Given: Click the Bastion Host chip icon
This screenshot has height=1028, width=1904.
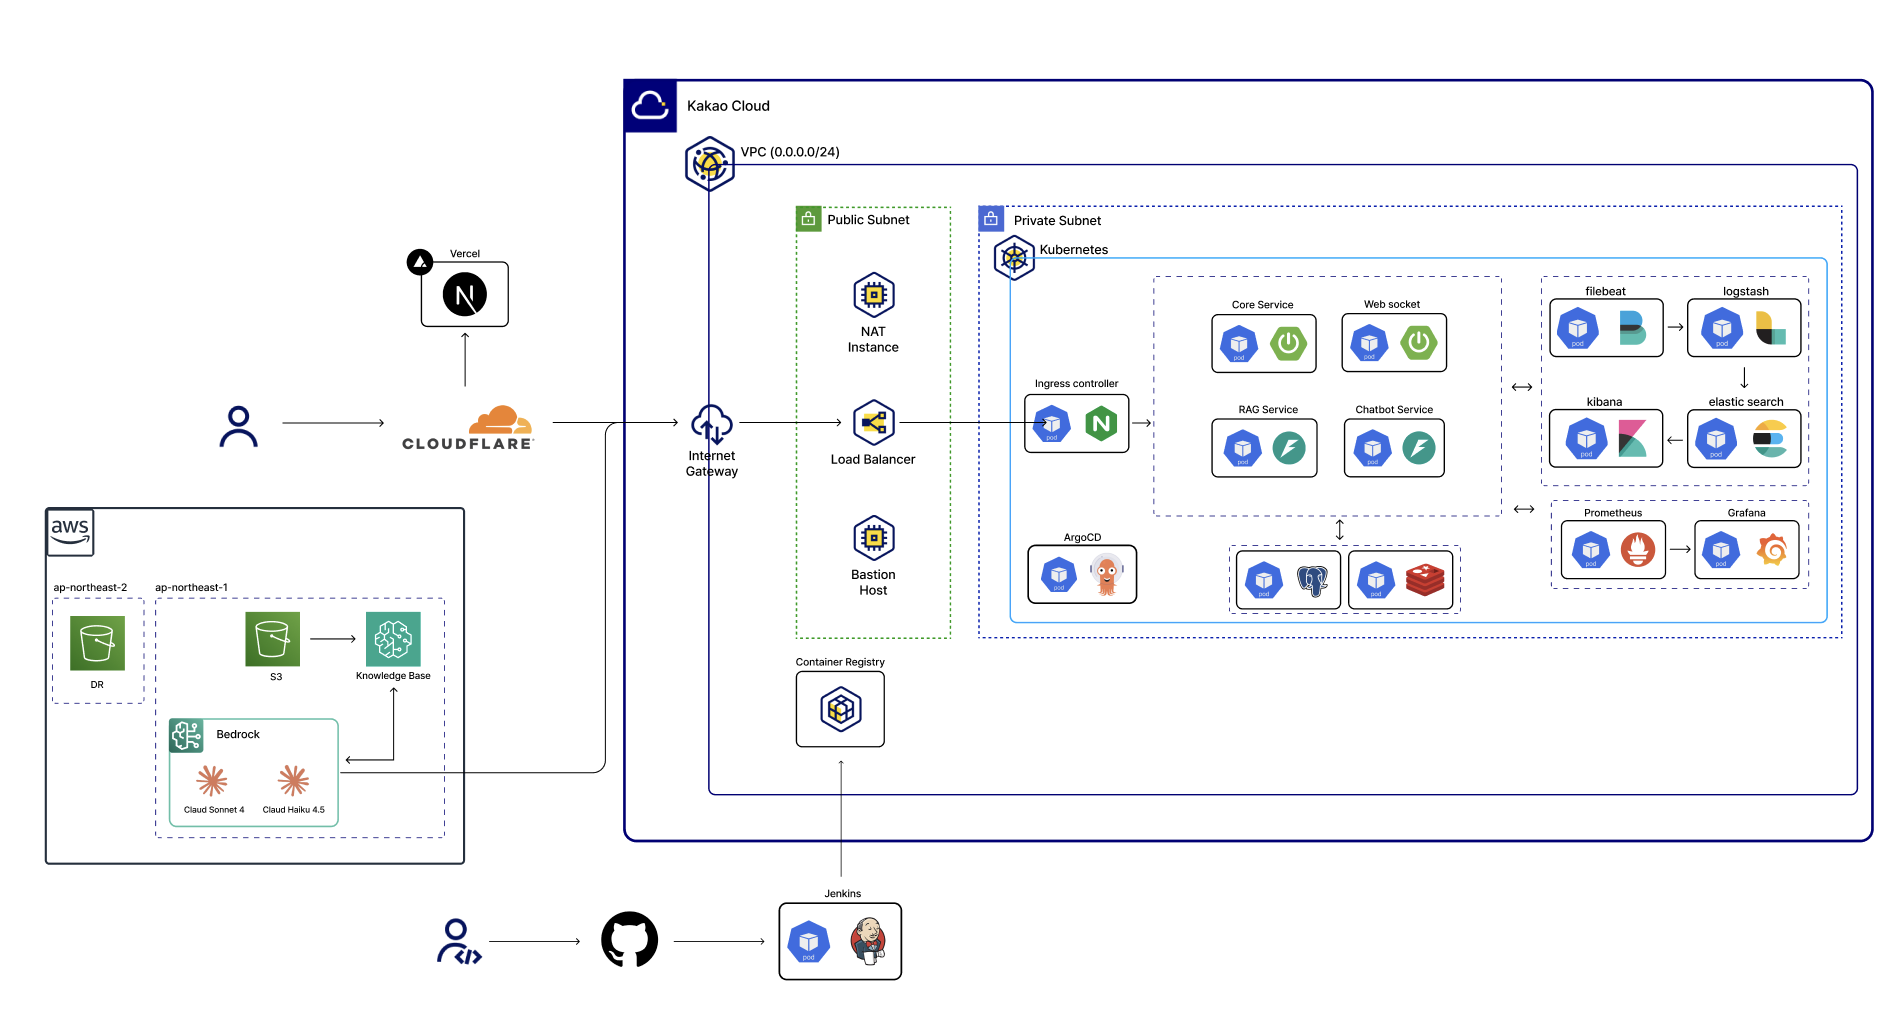Looking at the screenshot, I should pos(874,538).
